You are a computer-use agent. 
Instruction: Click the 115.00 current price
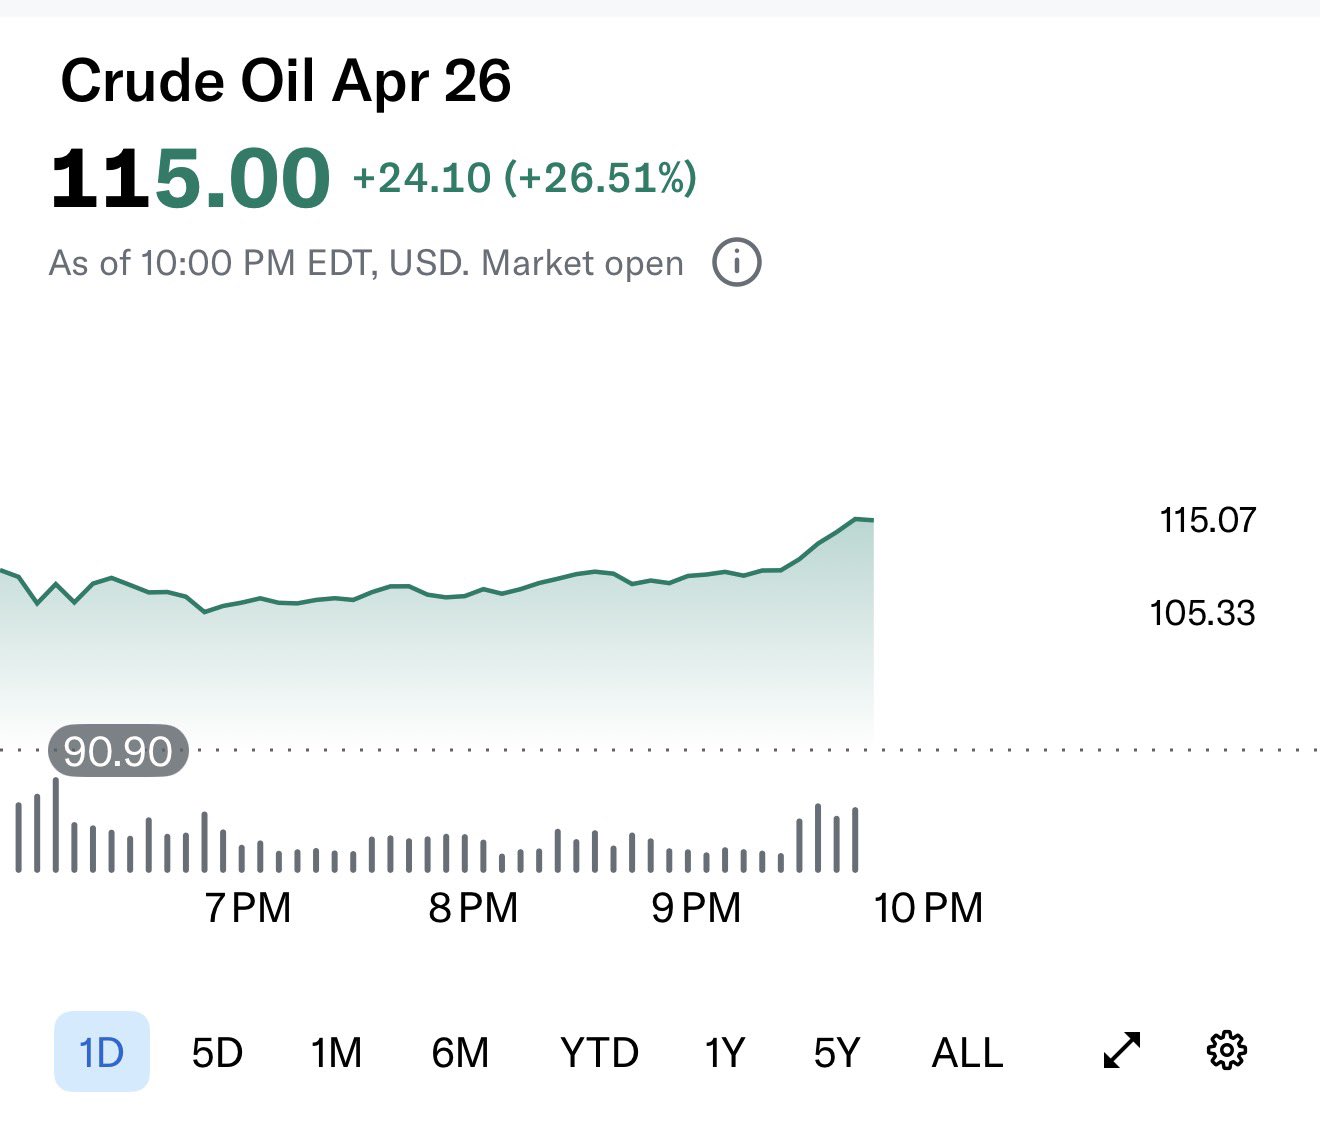point(190,179)
